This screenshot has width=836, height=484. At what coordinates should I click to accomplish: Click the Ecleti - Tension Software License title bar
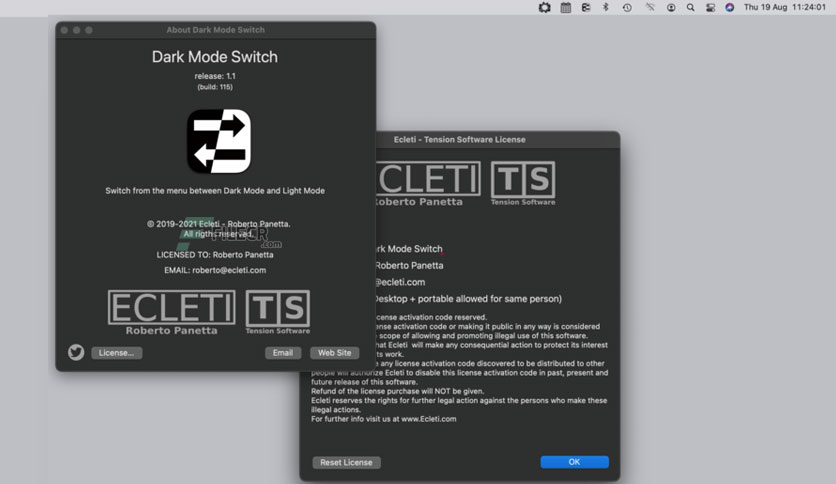(x=497, y=140)
